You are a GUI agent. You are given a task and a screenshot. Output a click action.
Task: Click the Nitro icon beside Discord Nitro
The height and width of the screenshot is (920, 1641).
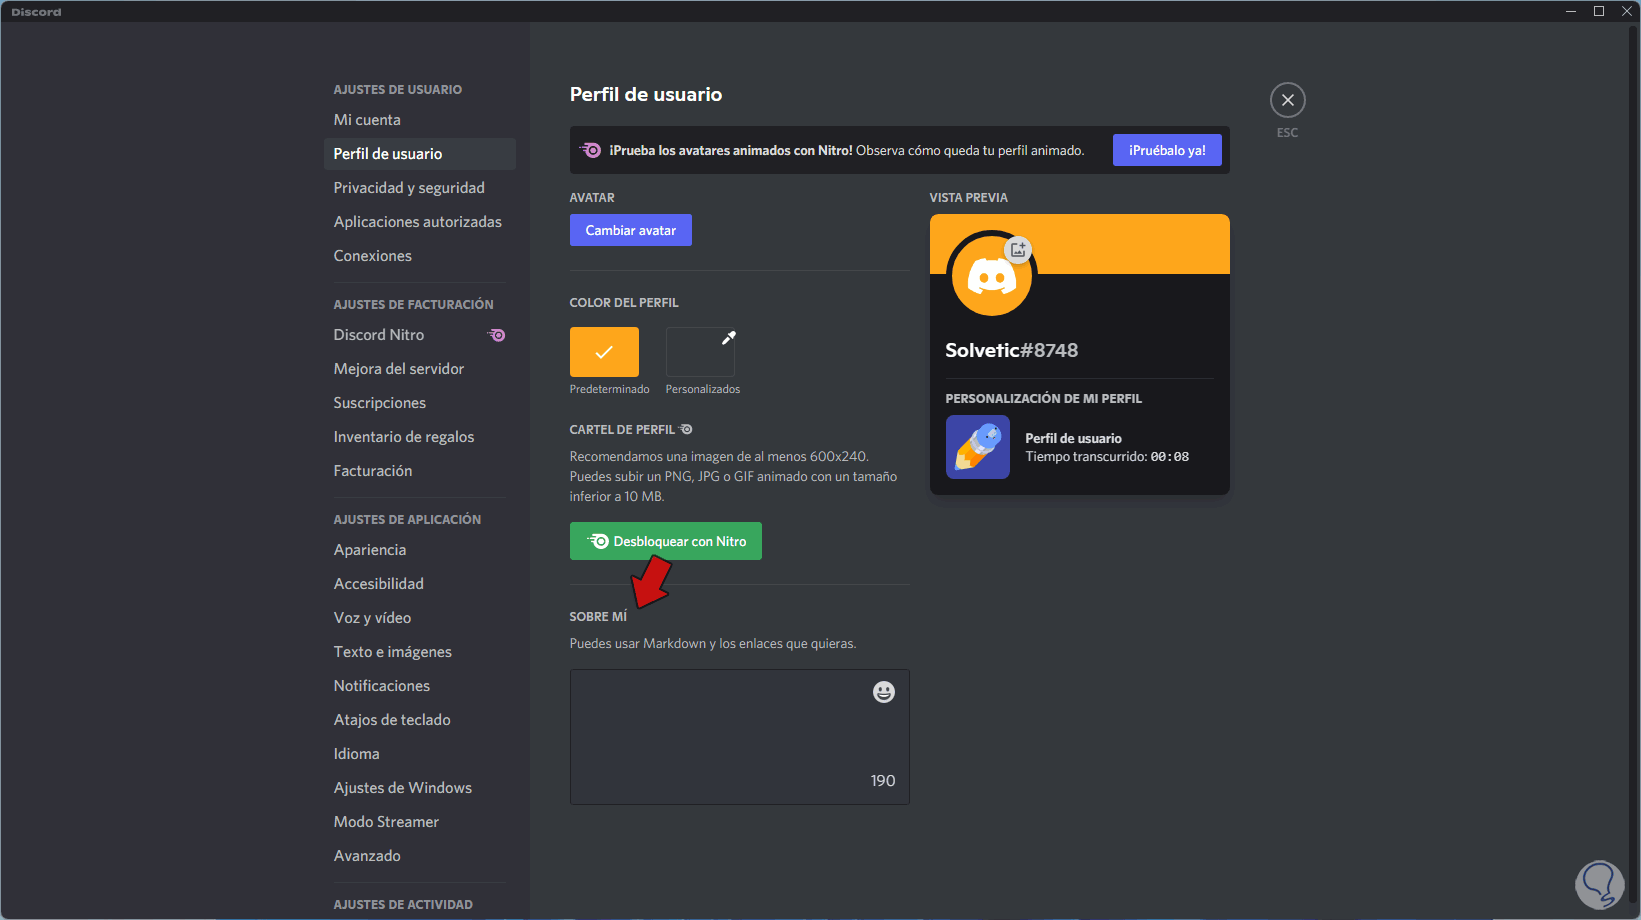click(x=497, y=335)
